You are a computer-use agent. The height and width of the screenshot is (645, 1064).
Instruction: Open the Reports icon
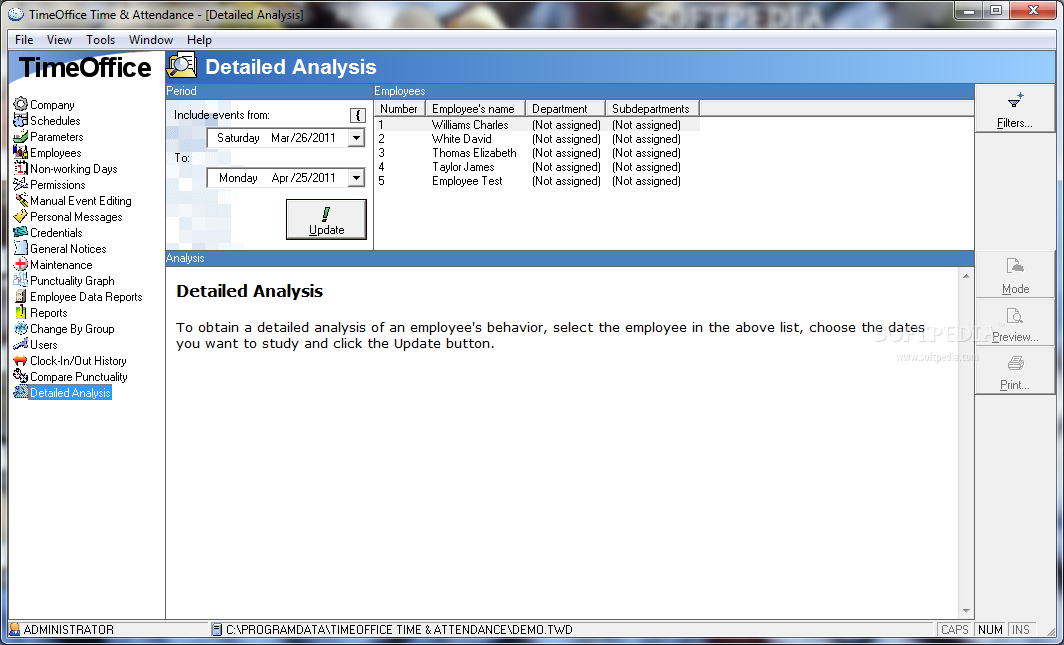(x=20, y=313)
